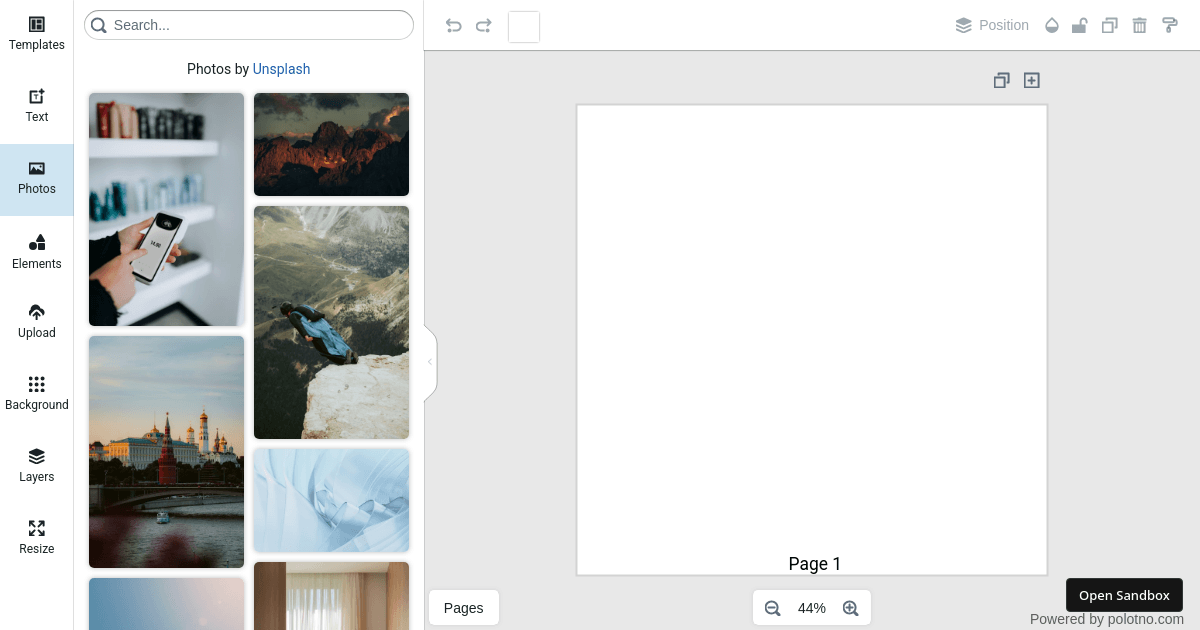
Task: Open the Text side panel
Action: 36,107
